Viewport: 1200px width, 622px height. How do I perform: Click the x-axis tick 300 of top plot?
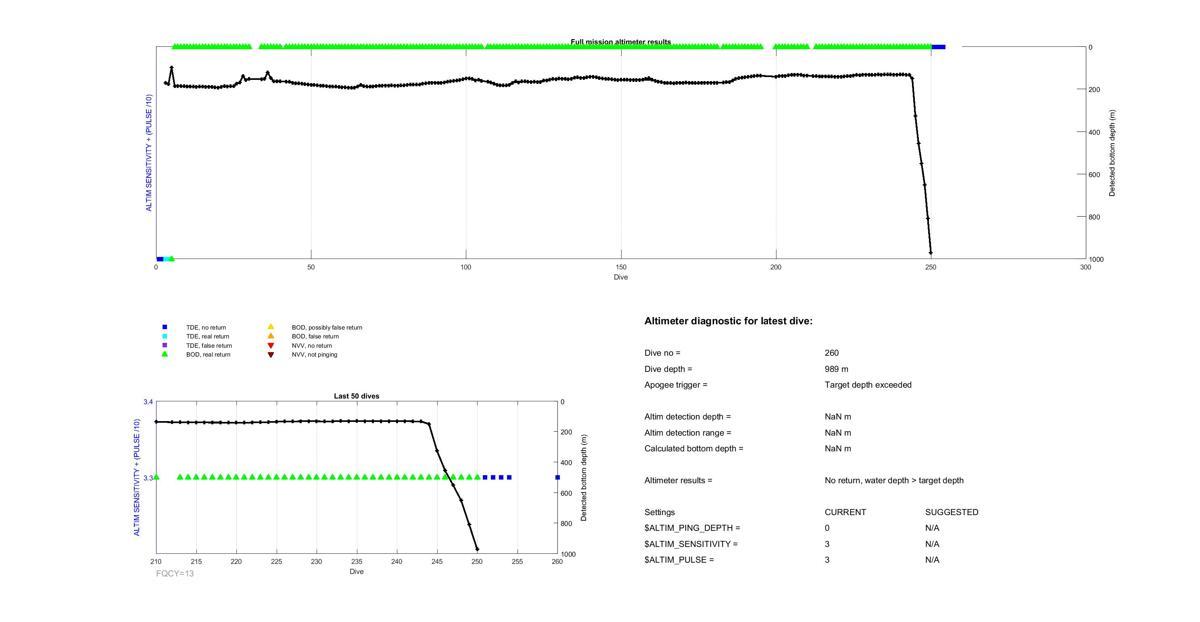pos(1086,267)
